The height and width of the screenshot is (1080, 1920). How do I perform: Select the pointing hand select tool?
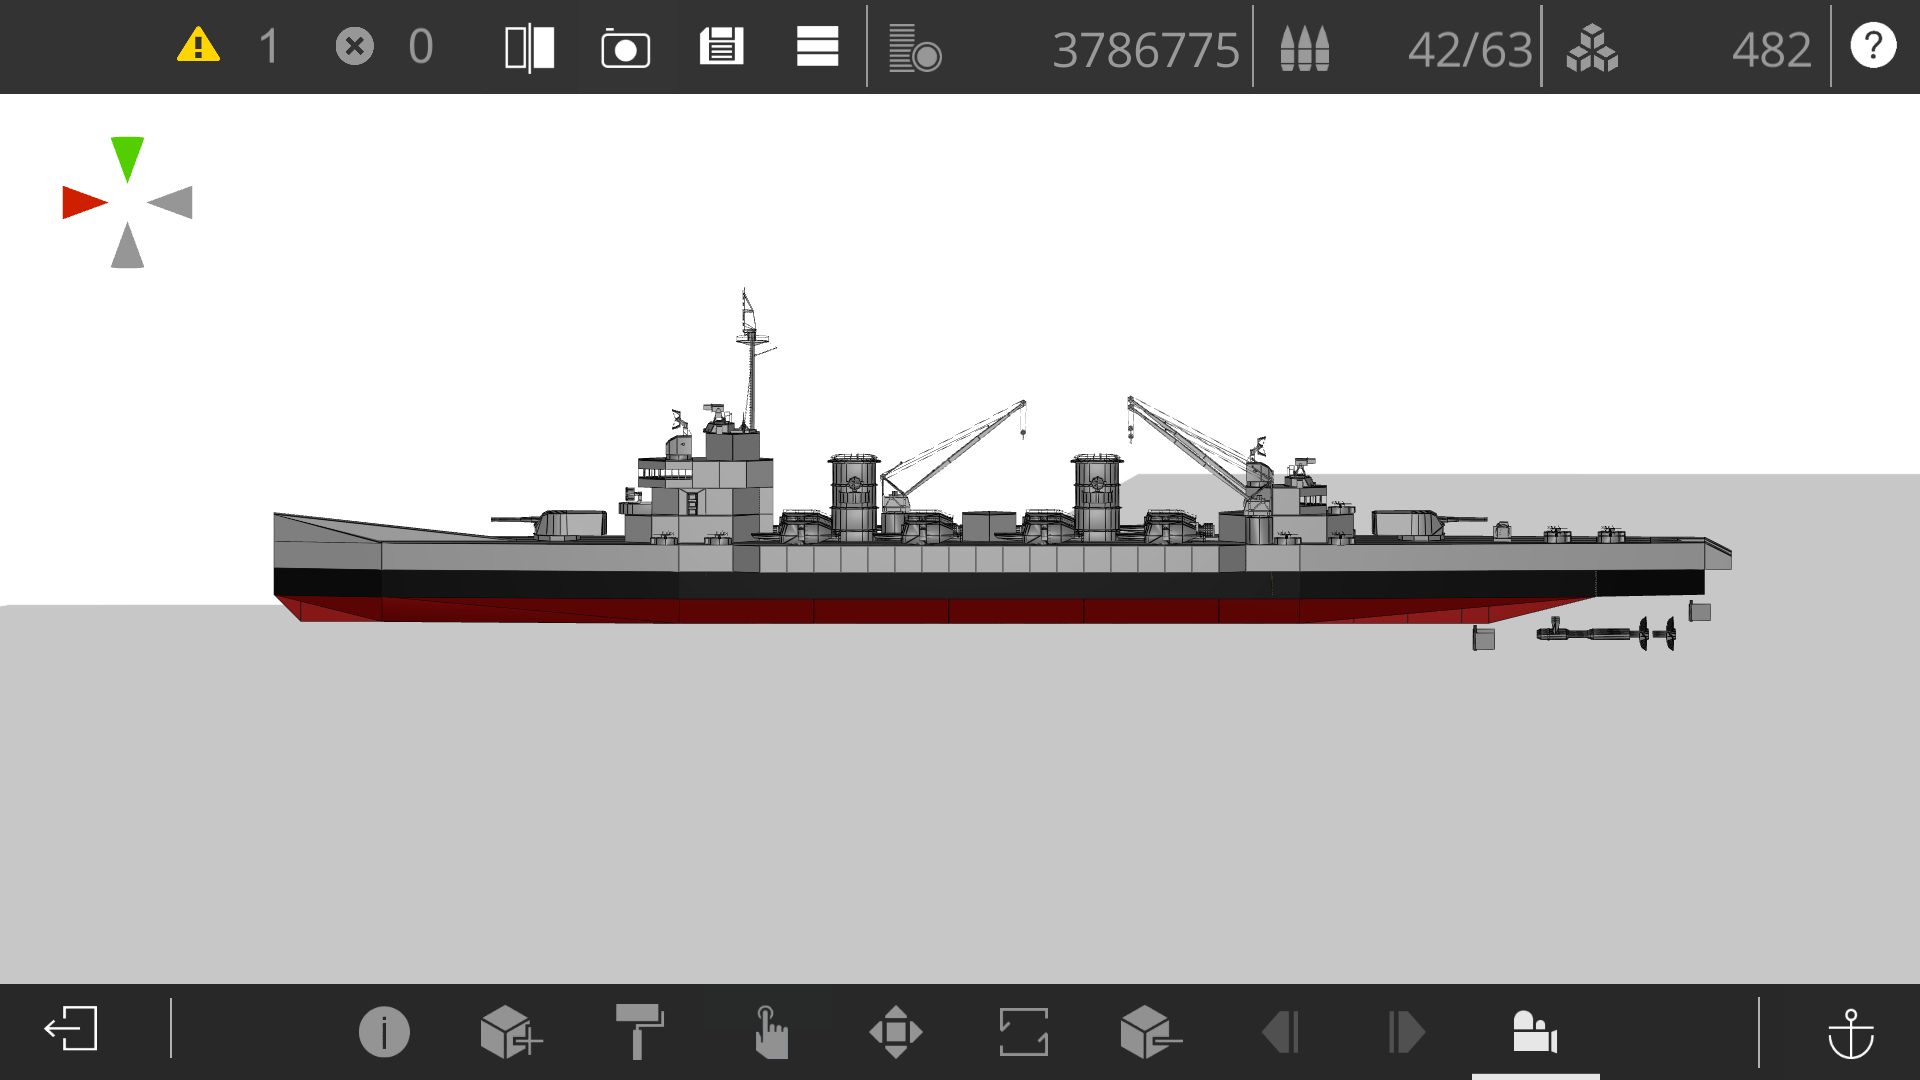(769, 1031)
